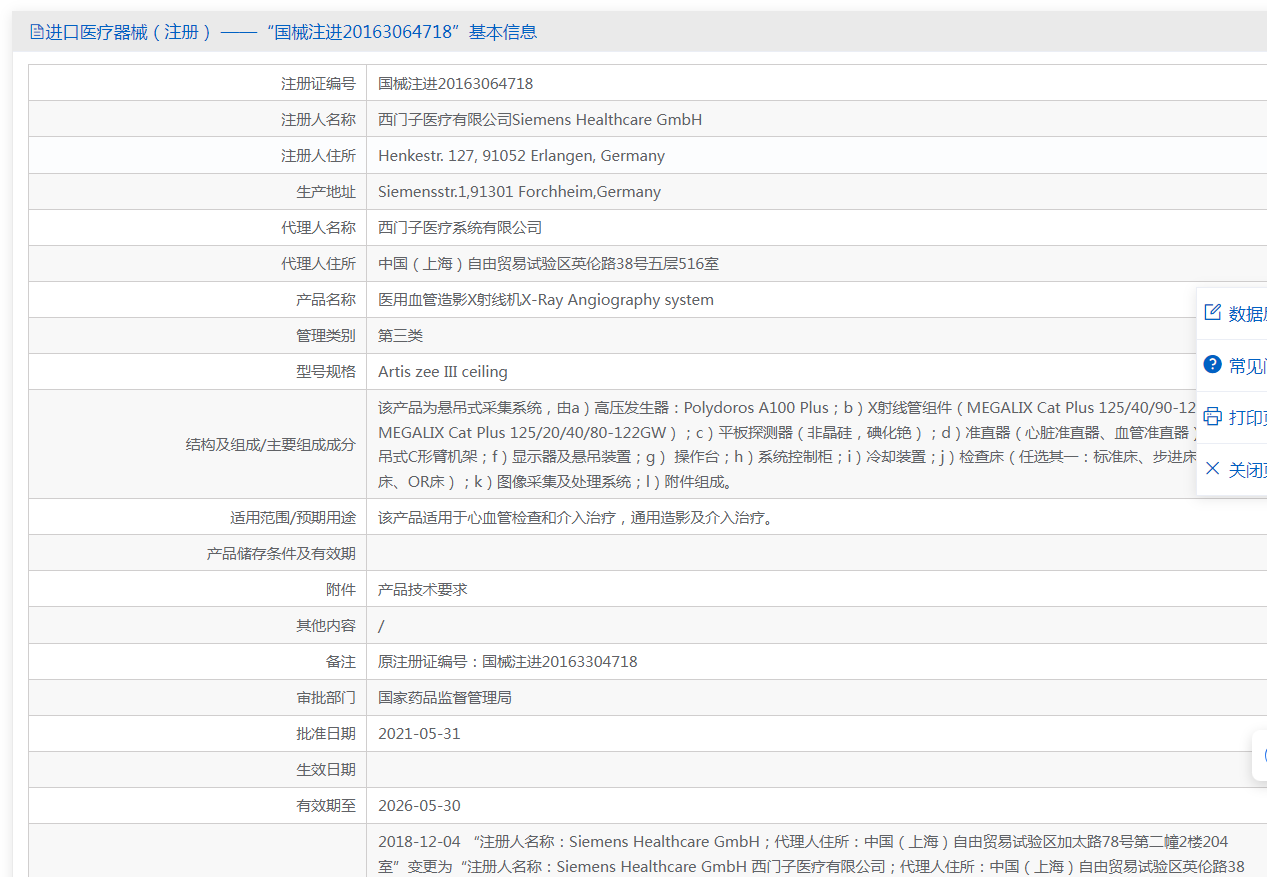The image size is (1267, 877).
Task: Click the 附件 row label
Action: pyautogui.click(x=341, y=590)
